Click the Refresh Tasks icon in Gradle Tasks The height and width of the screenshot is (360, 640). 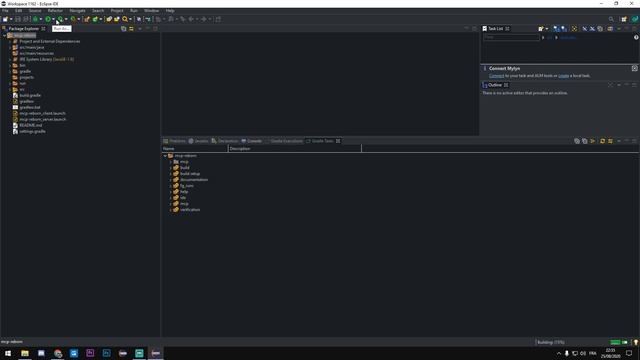602,141
